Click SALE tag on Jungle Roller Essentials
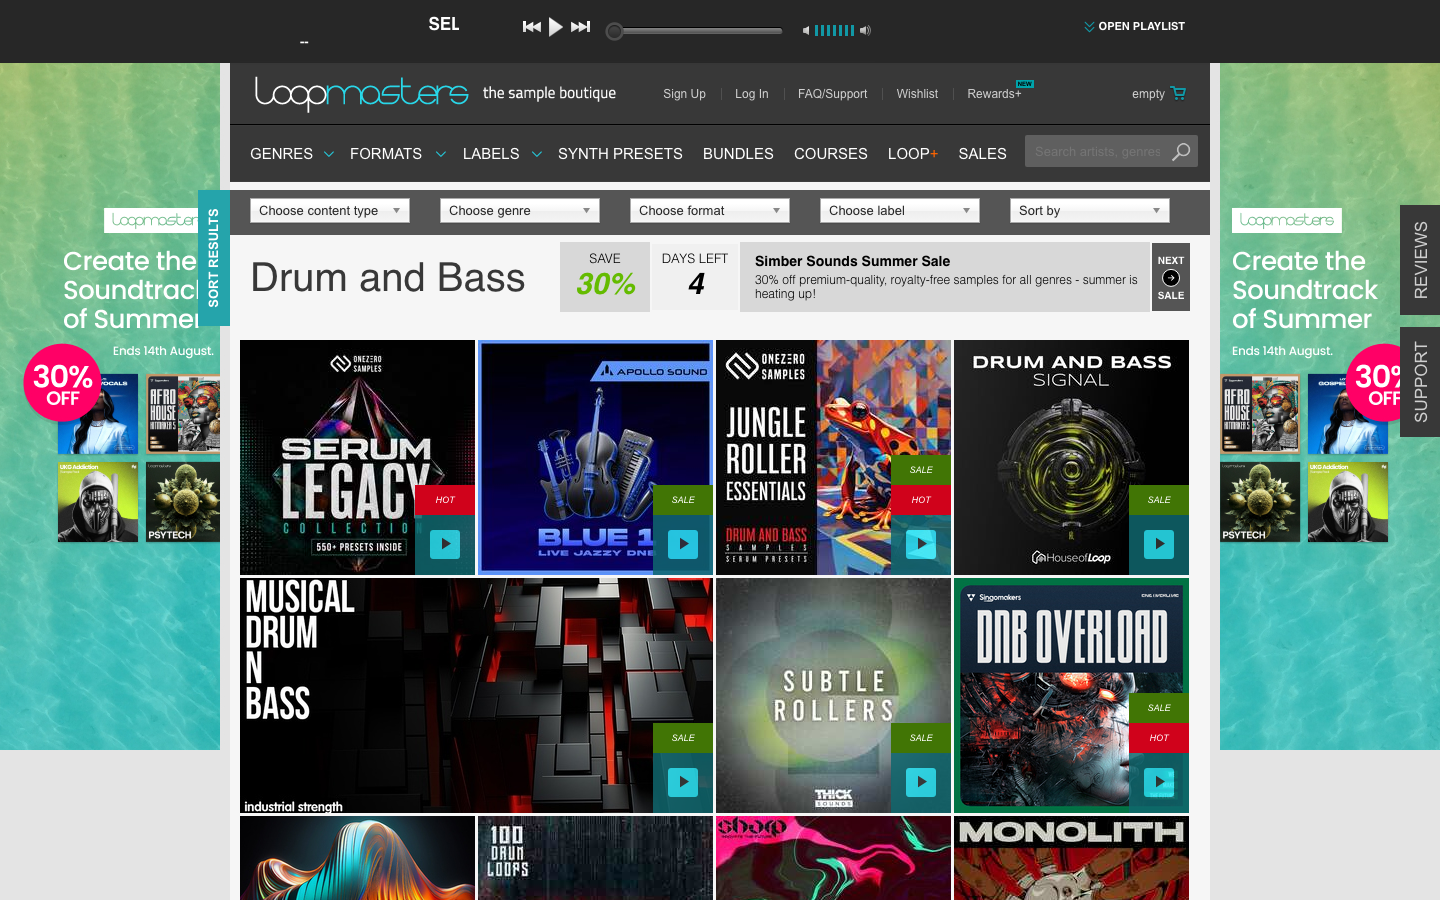 [921, 470]
